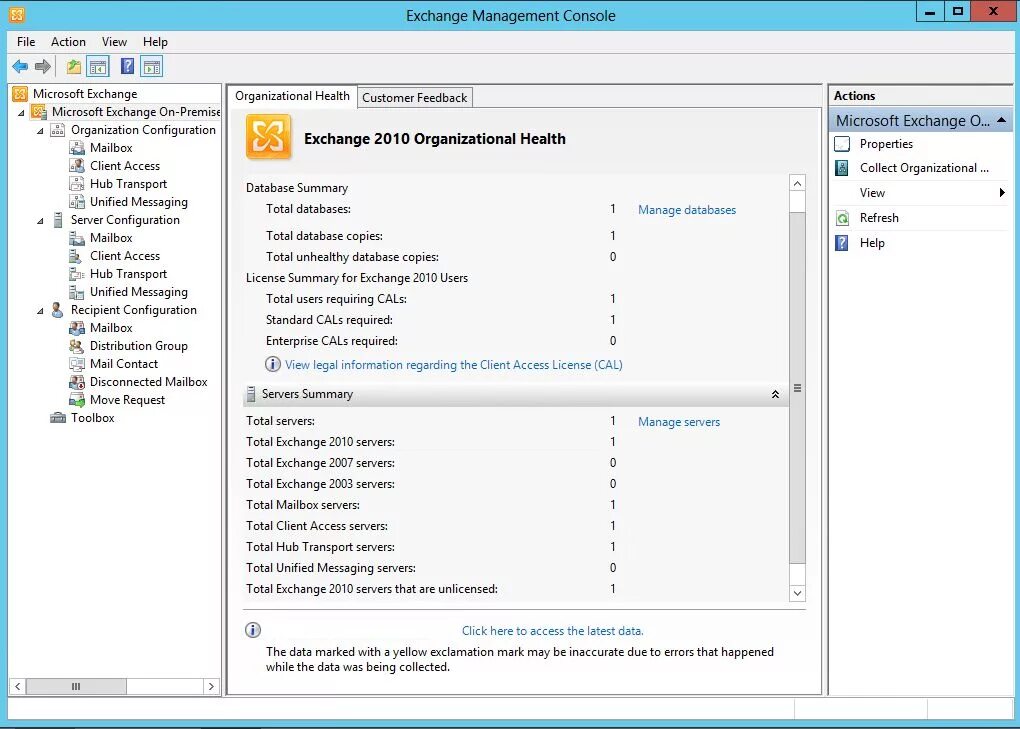Collapse the Recipient Configuration tree node

click(x=40, y=311)
